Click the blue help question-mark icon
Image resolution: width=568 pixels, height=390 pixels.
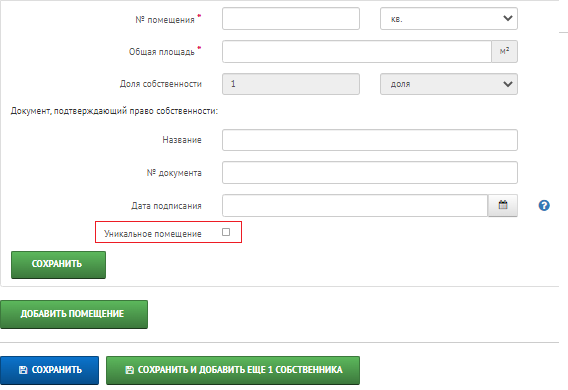click(x=544, y=205)
